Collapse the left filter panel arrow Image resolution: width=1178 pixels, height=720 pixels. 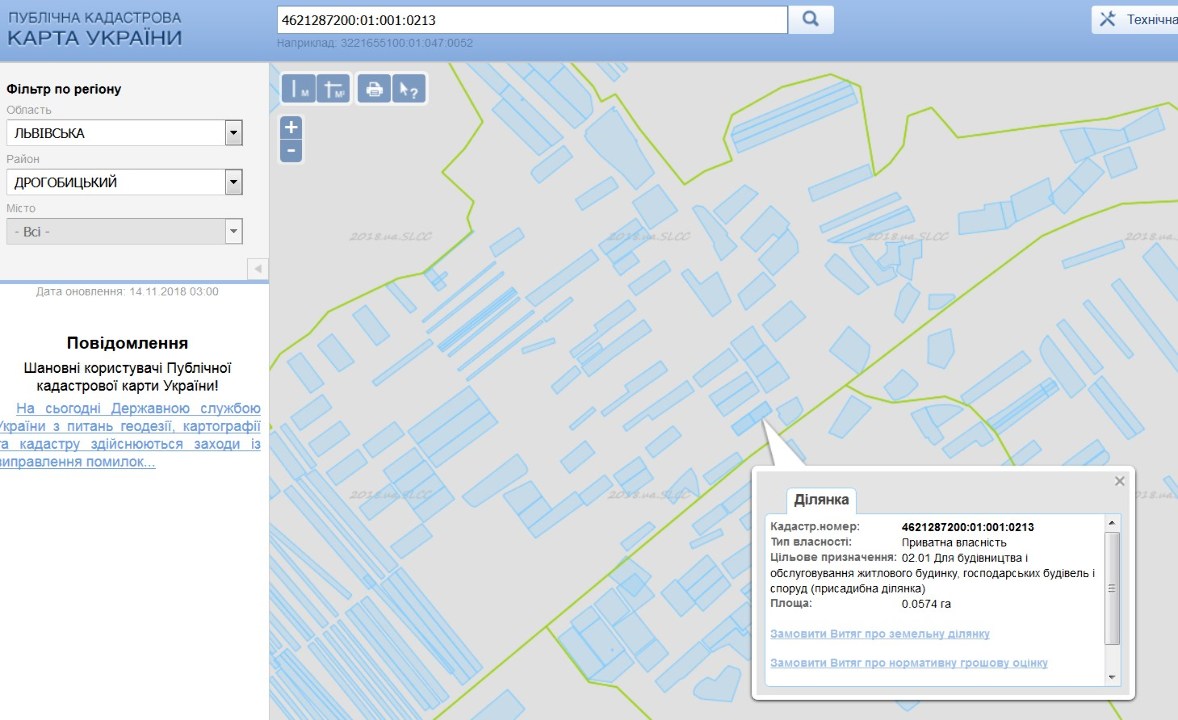tap(257, 269)
